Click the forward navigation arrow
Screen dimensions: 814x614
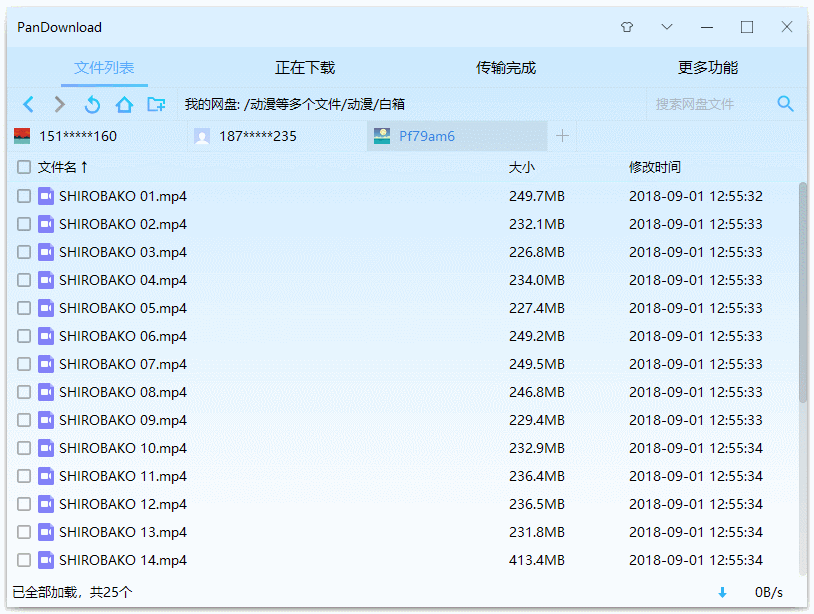pyautogui.click(x=58, y=104)
